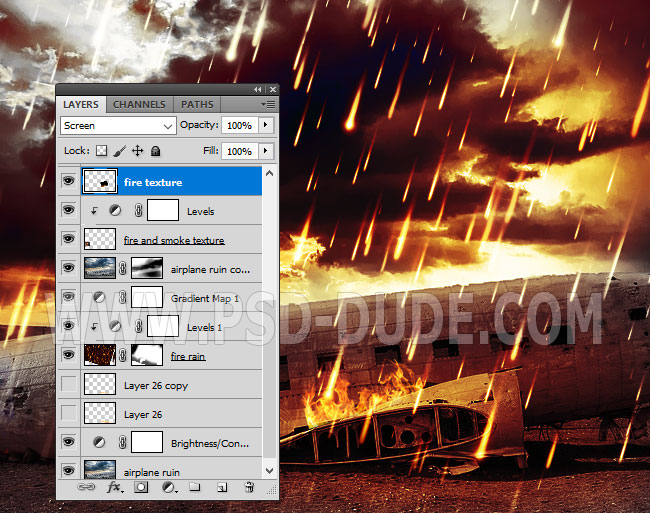This screenshot has width=650, height=513.
Task: Click the Levels adjustment icon
Action: 115,211
